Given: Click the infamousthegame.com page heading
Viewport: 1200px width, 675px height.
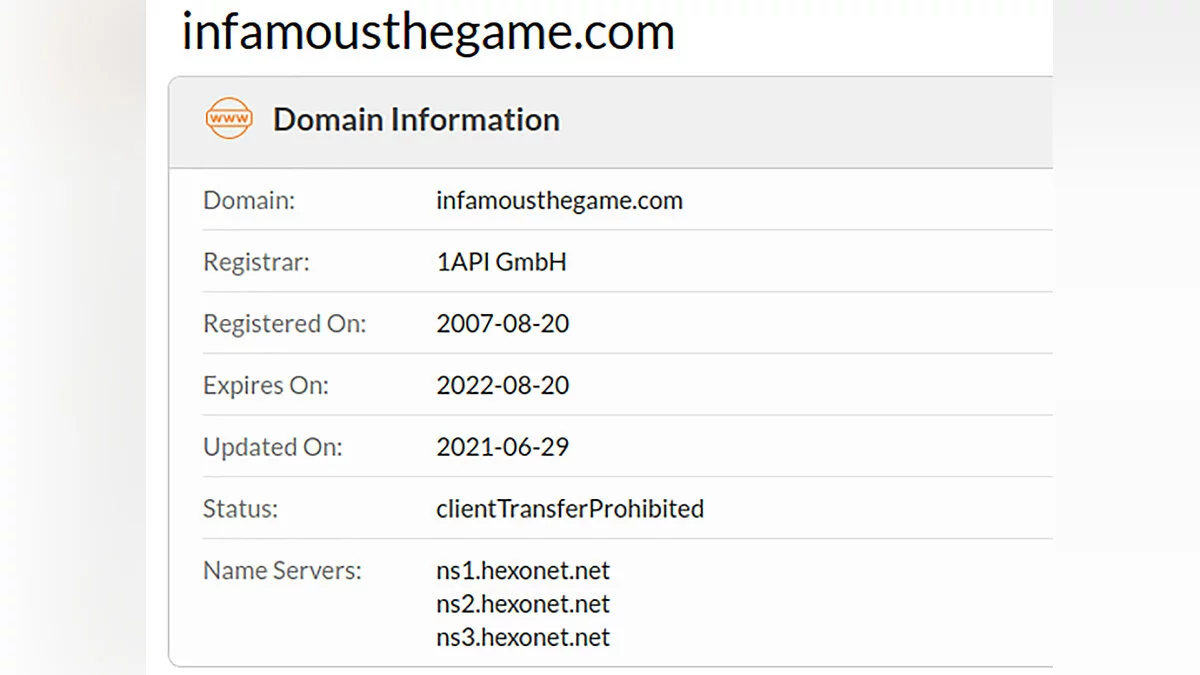Looking at the screenshot, I should [x=428, y=31].
